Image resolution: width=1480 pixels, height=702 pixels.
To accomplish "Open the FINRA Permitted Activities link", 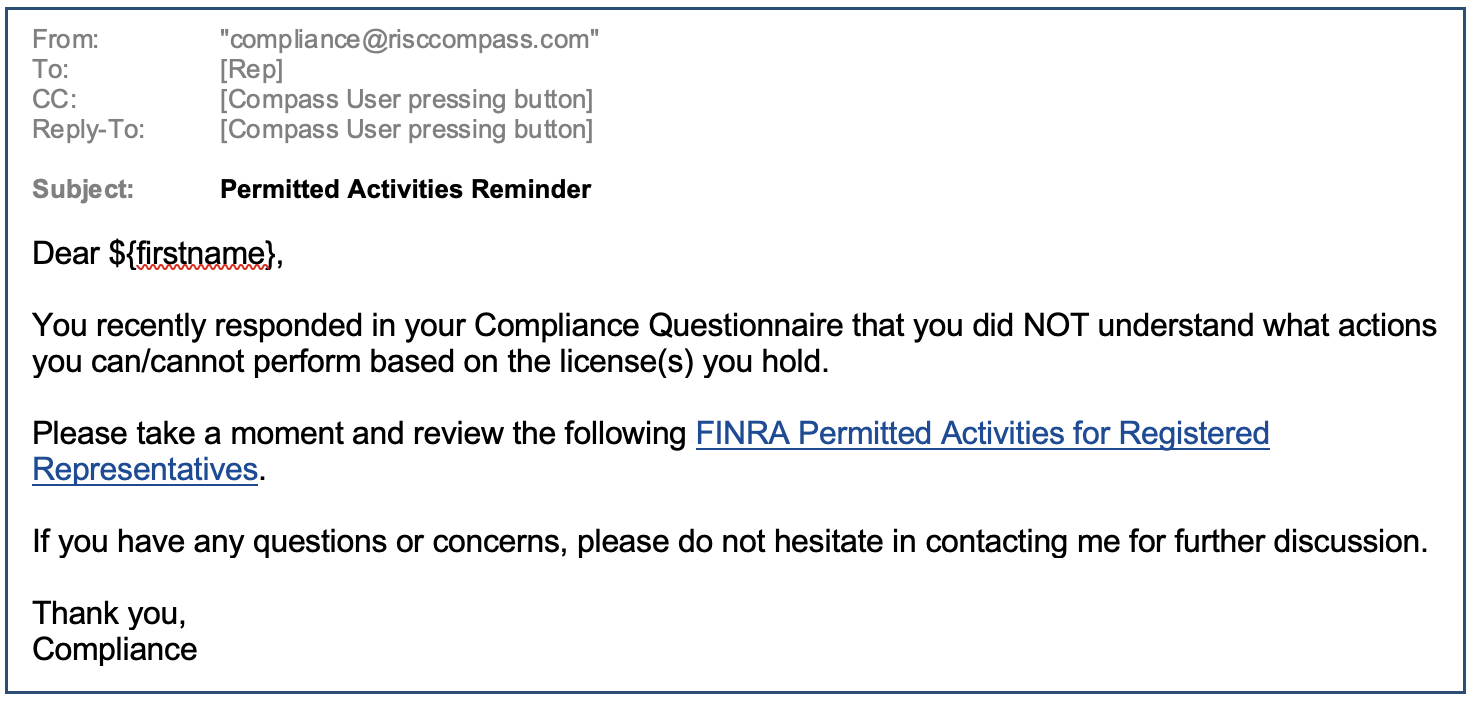I will pyautogui.click(x=982, y=434).
